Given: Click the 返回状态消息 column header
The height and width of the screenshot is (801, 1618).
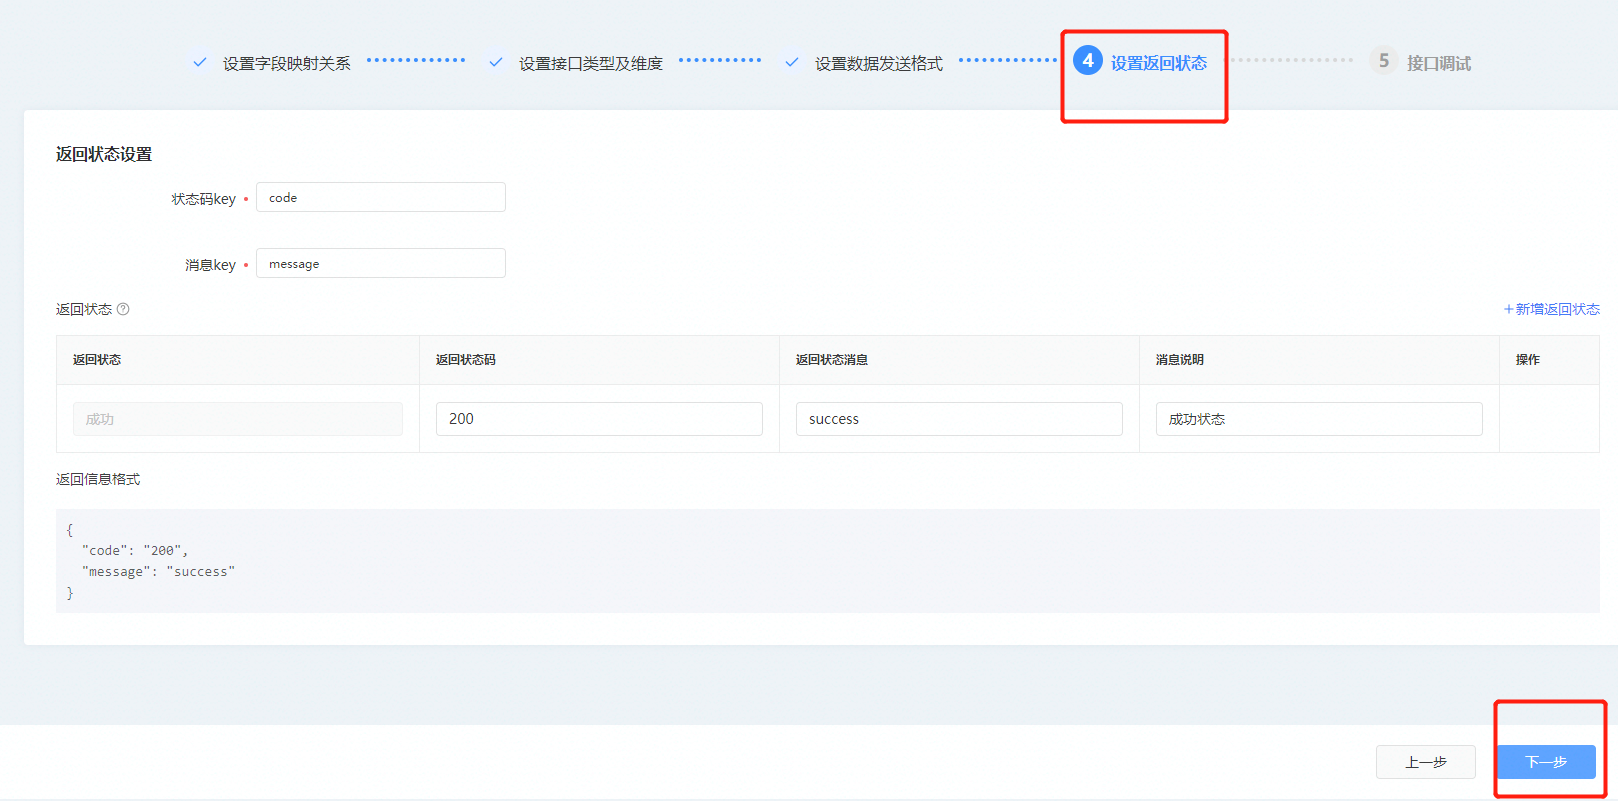Looking at the screenshot, I should click(832, 360).
